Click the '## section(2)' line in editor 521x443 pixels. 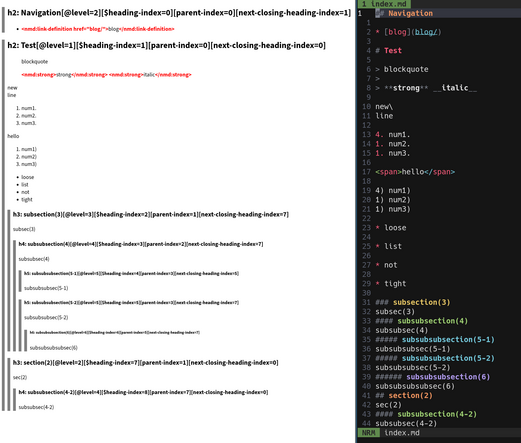click(404, 396)
